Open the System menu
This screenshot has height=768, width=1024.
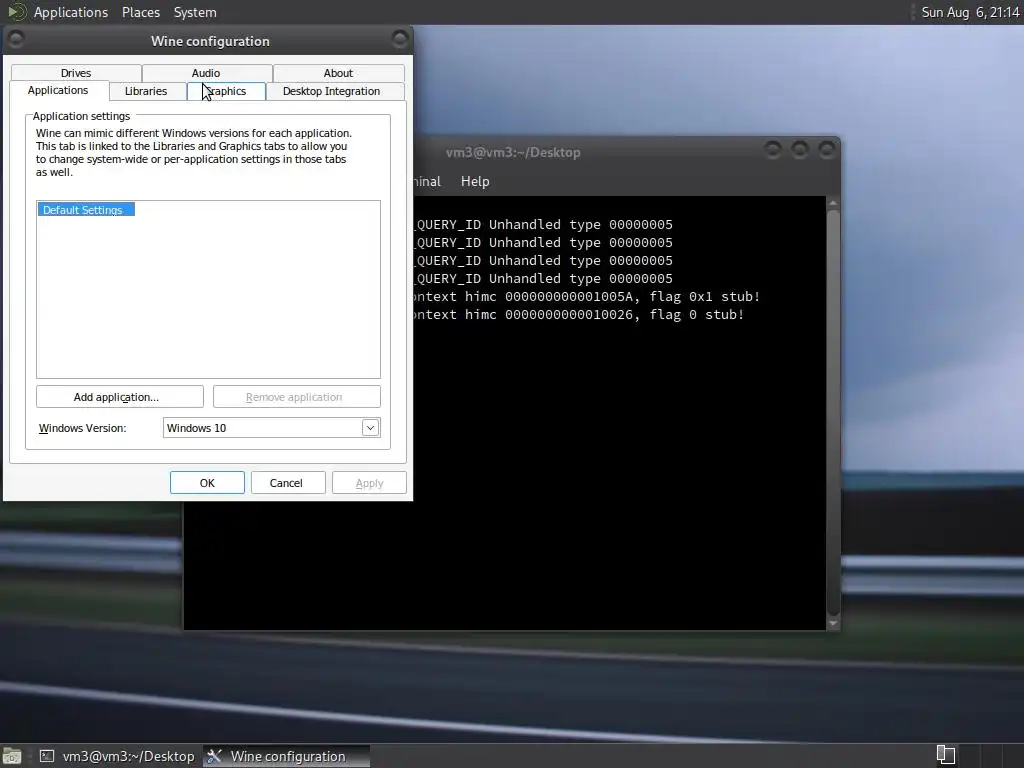tap(195, 12)
